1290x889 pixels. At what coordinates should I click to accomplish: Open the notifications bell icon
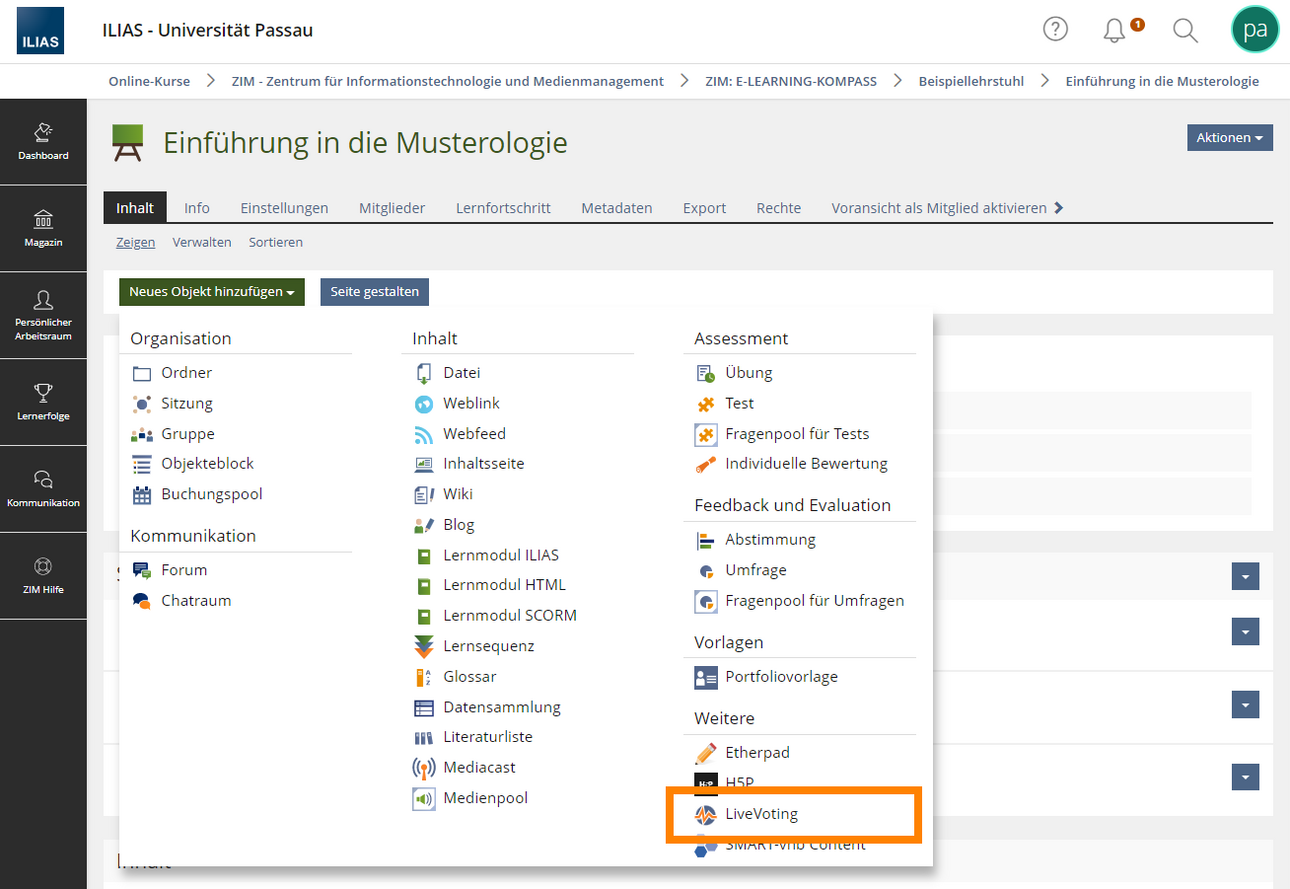click(1115, 30)
